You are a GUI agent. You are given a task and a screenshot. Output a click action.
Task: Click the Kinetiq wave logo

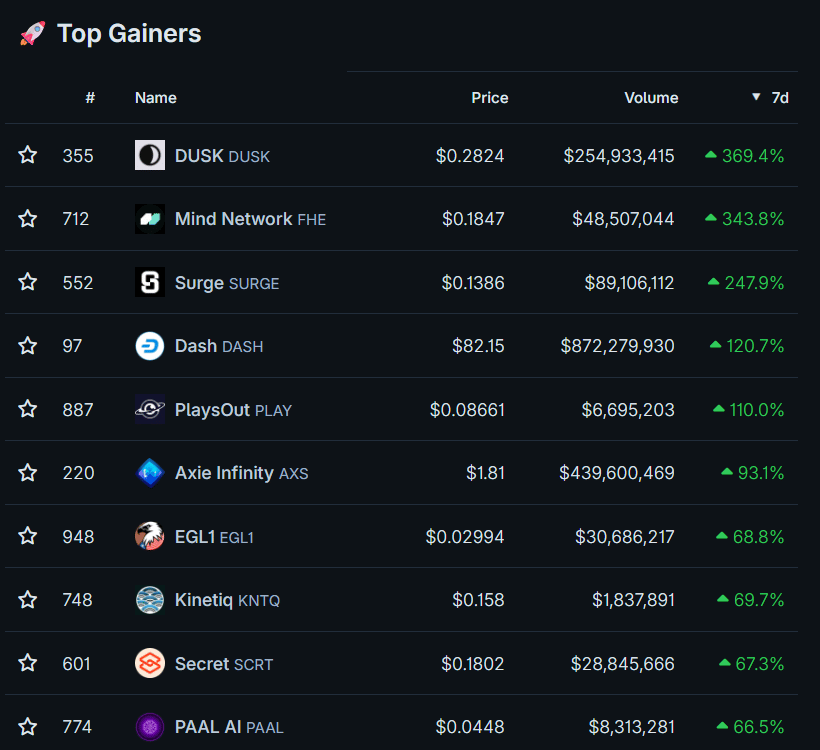[150, 599]
